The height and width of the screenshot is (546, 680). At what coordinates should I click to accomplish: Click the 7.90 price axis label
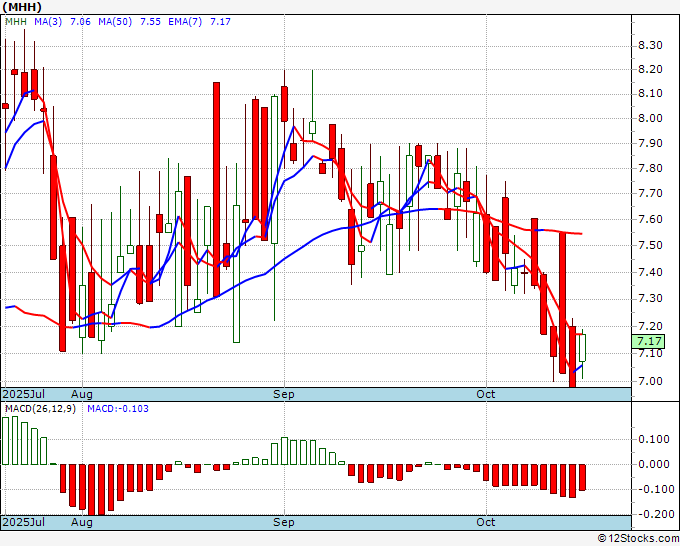point(650,144)
